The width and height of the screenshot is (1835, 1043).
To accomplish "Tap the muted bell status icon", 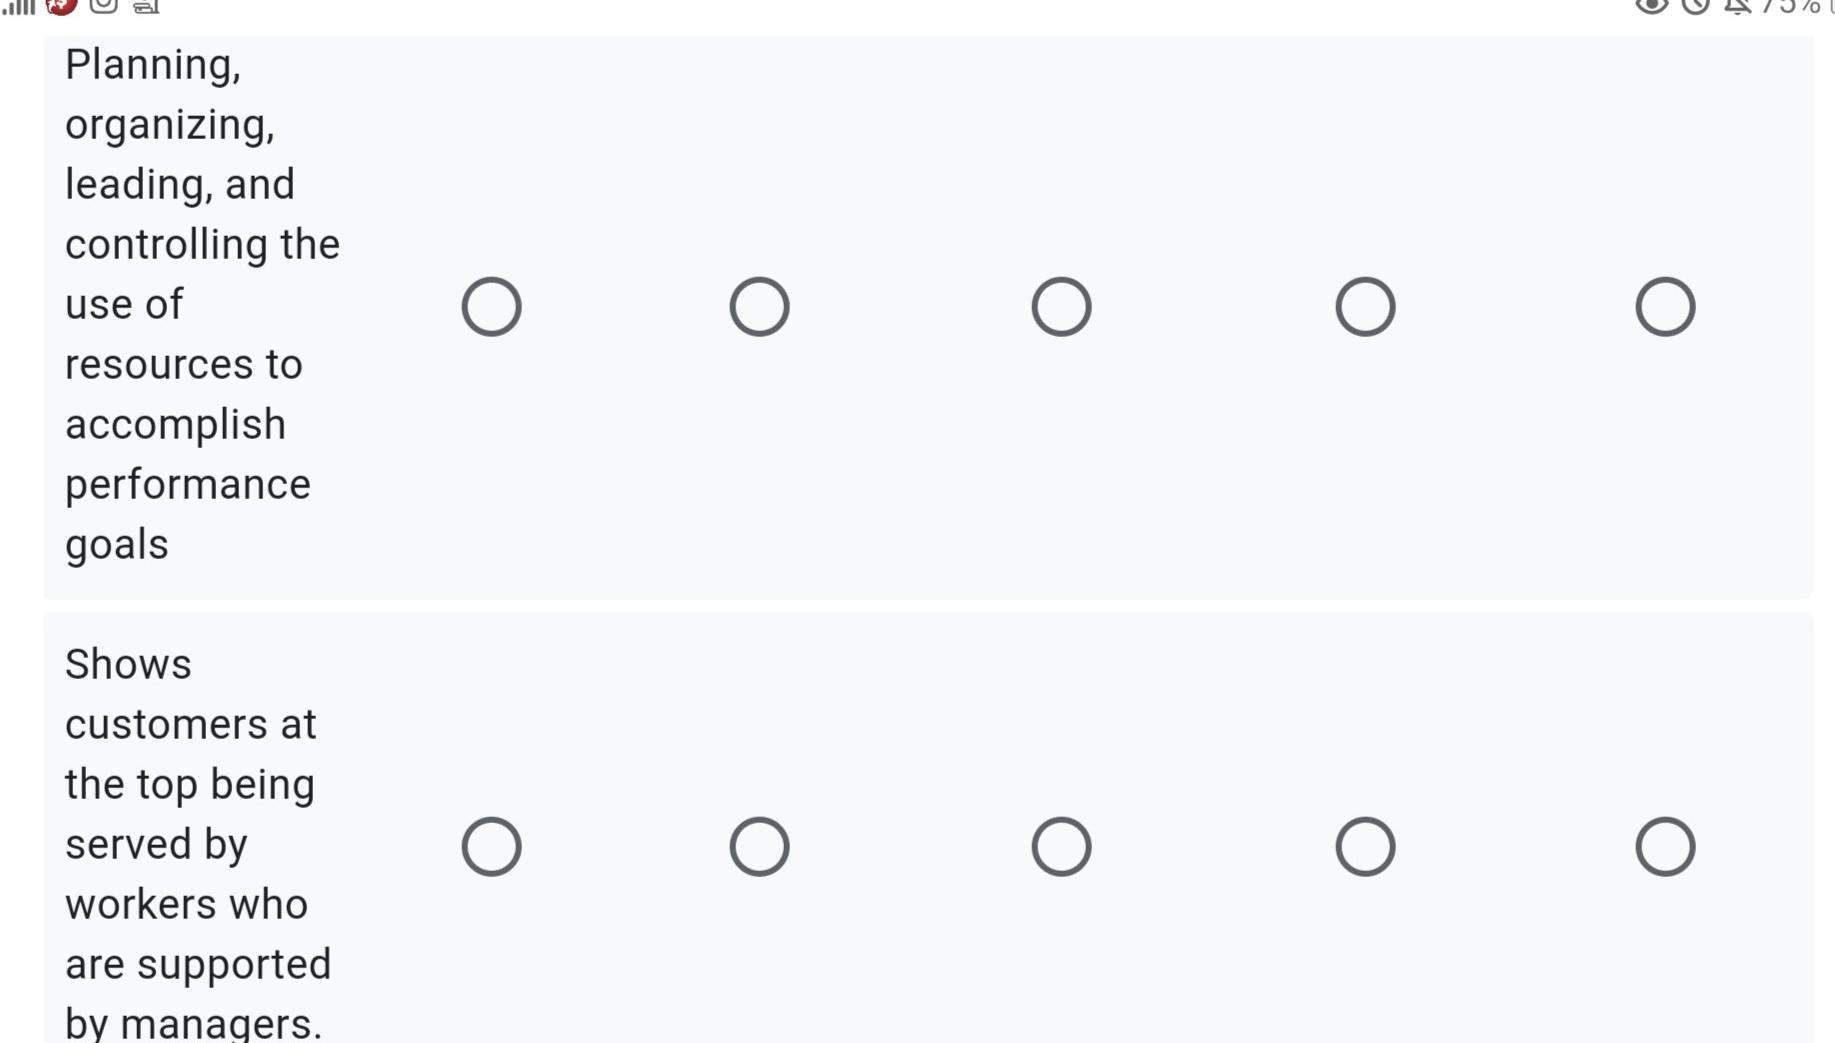I will pos(1737,6).
